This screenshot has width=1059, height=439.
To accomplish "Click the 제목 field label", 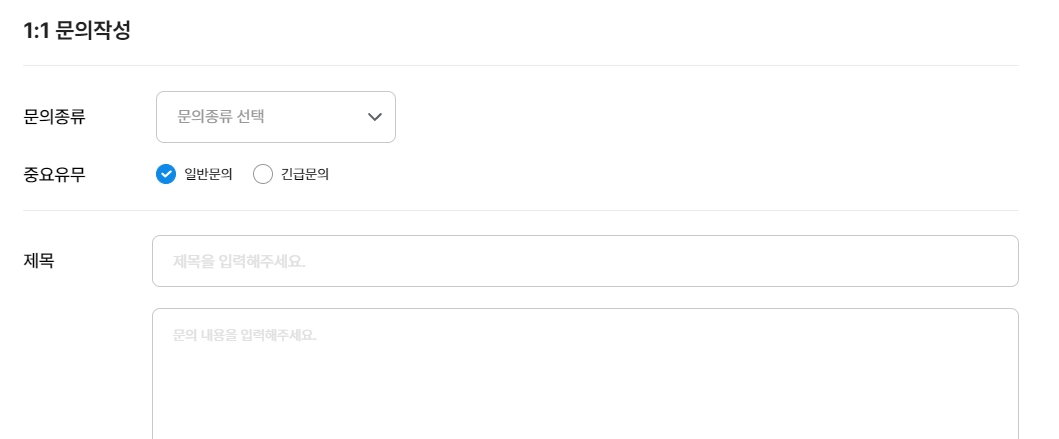I will (39, 261).
